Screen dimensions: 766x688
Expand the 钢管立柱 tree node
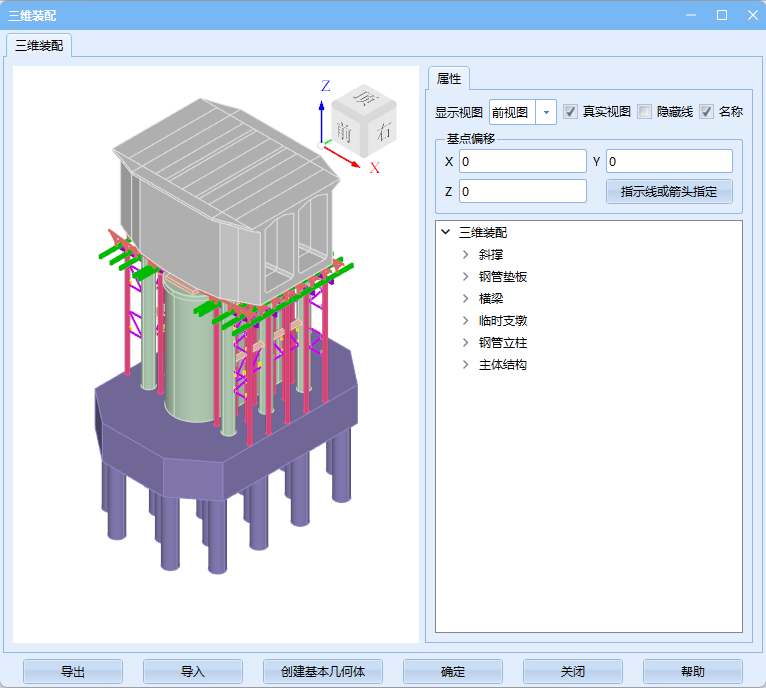click(465, 343)
